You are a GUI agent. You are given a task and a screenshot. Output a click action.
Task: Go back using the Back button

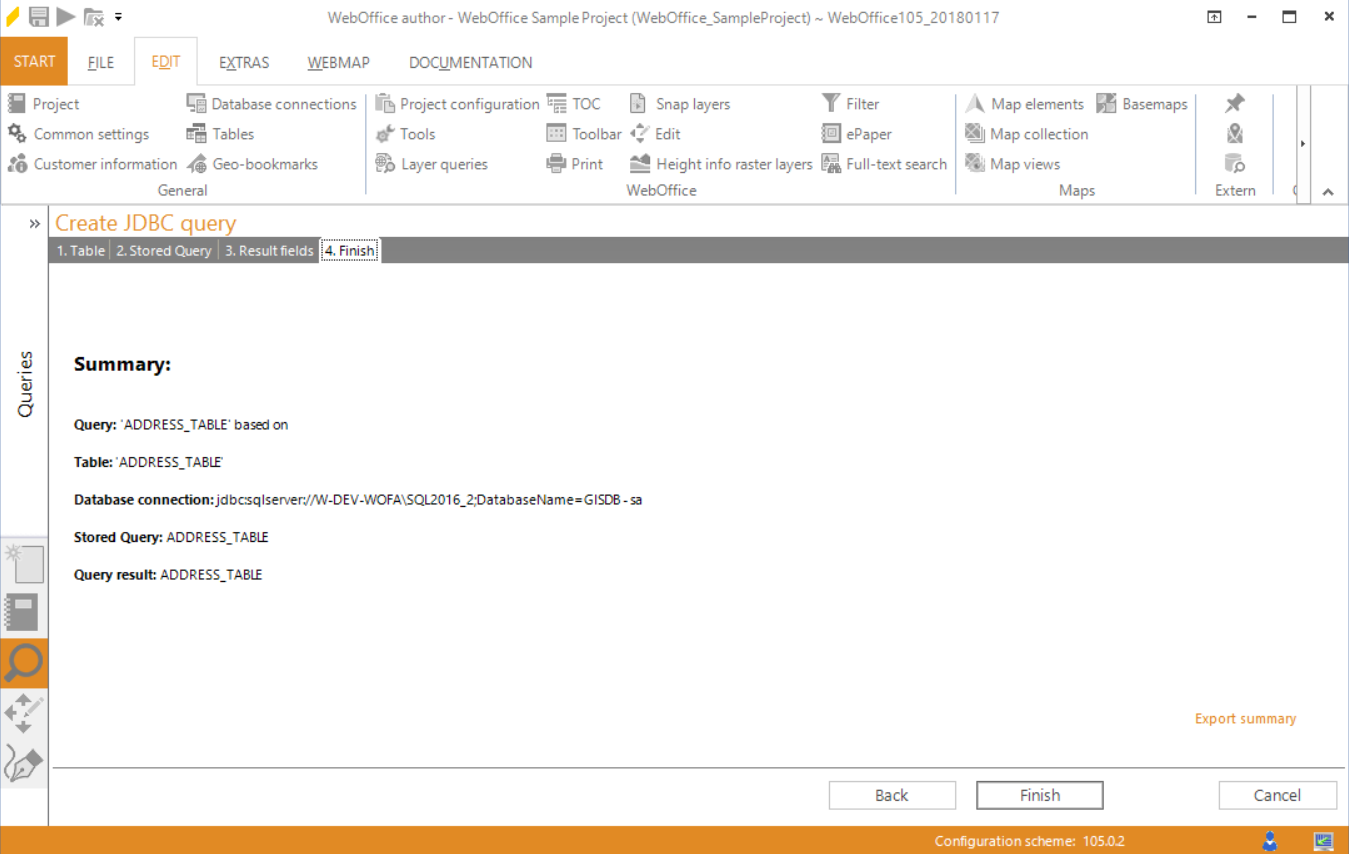(x=891, y=795)
